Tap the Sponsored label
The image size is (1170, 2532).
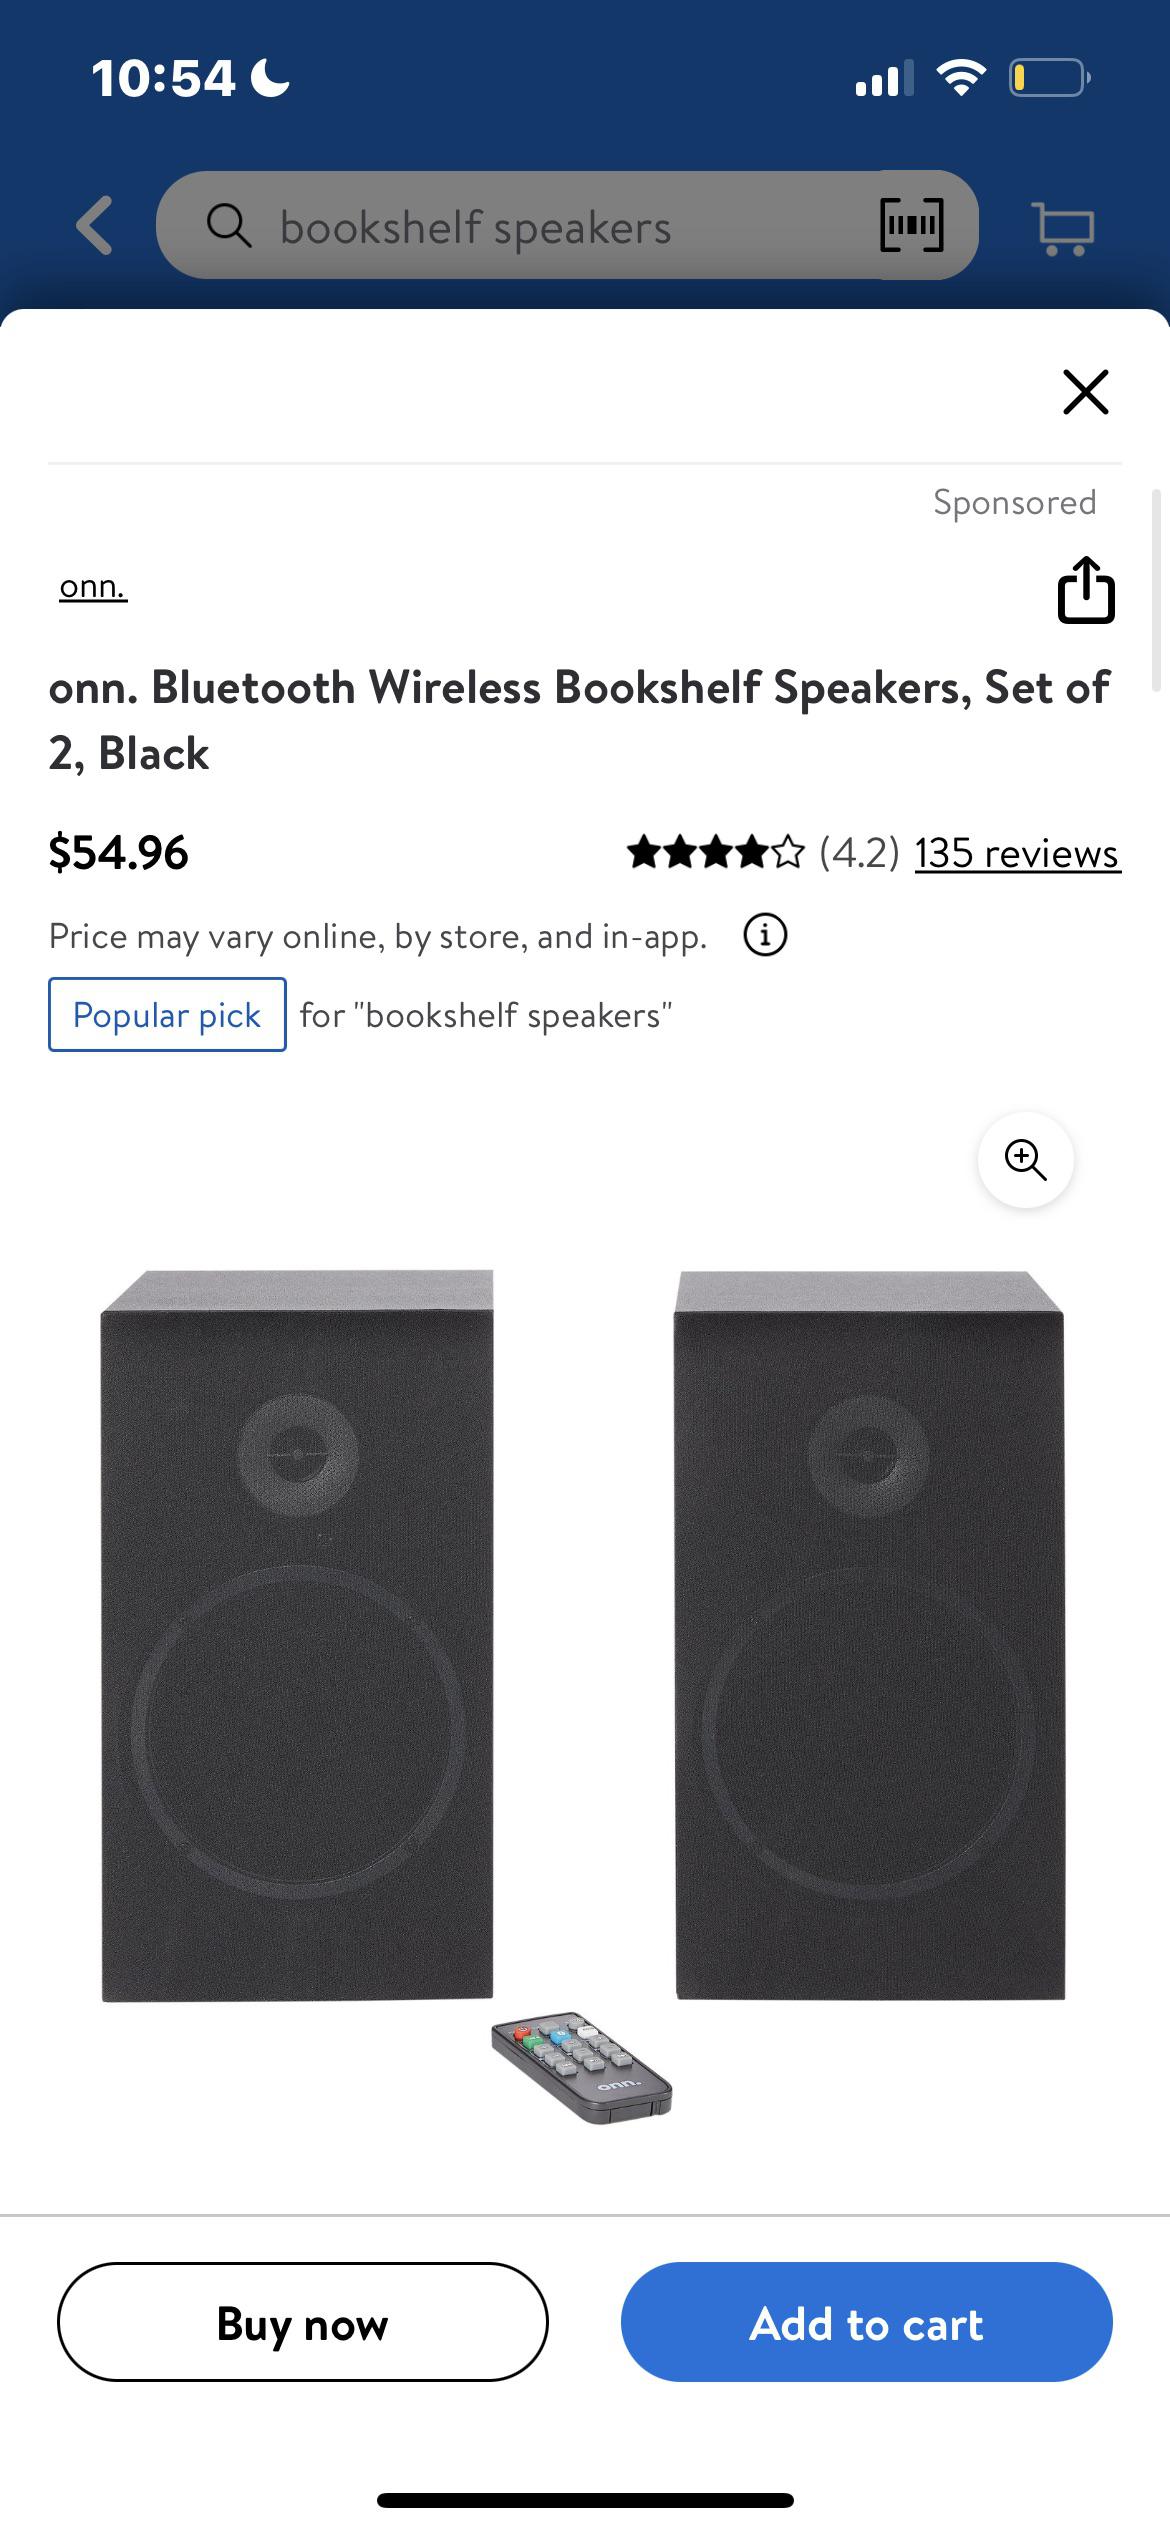1014,503
